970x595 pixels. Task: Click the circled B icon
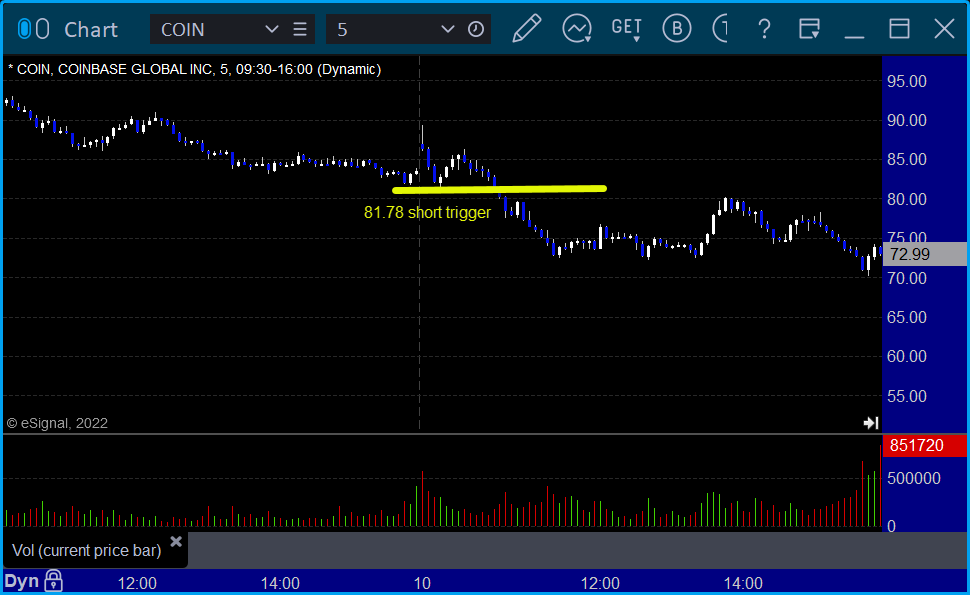pos(677,28)
